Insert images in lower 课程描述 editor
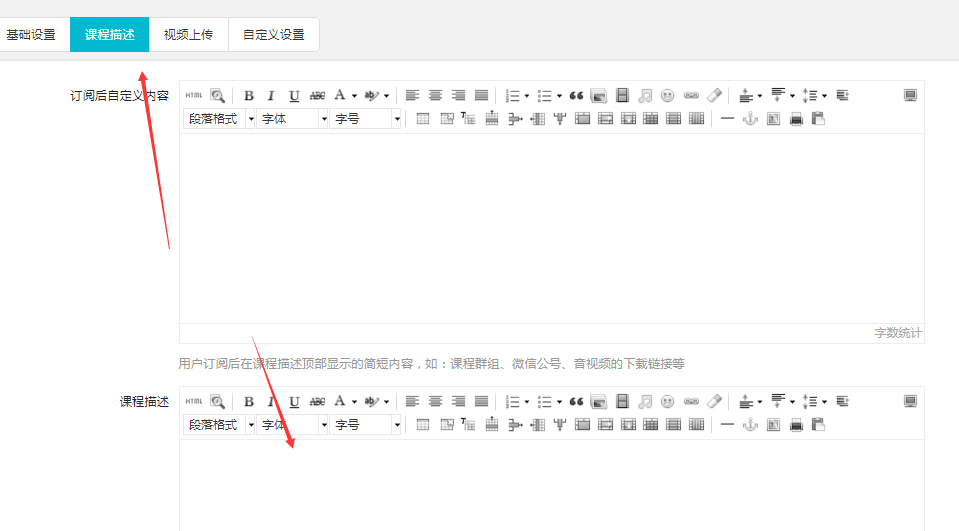This screenshot has height=531, width=959. (x=599, y=401)
